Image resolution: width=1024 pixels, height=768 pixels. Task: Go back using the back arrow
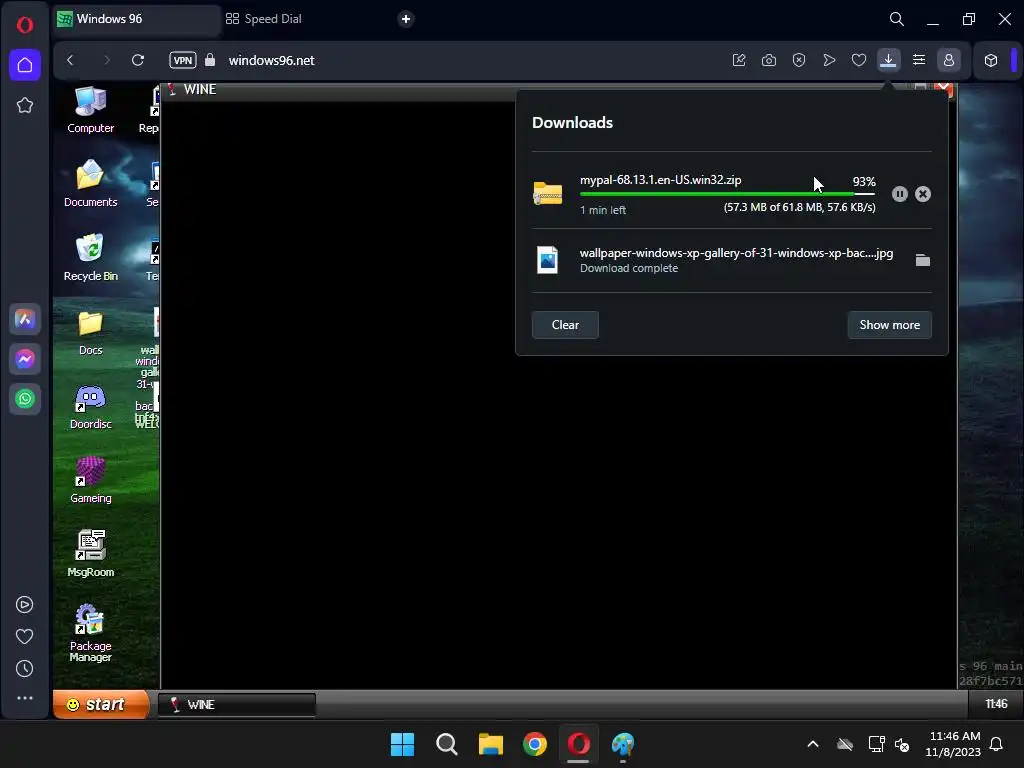coord(71,60)
